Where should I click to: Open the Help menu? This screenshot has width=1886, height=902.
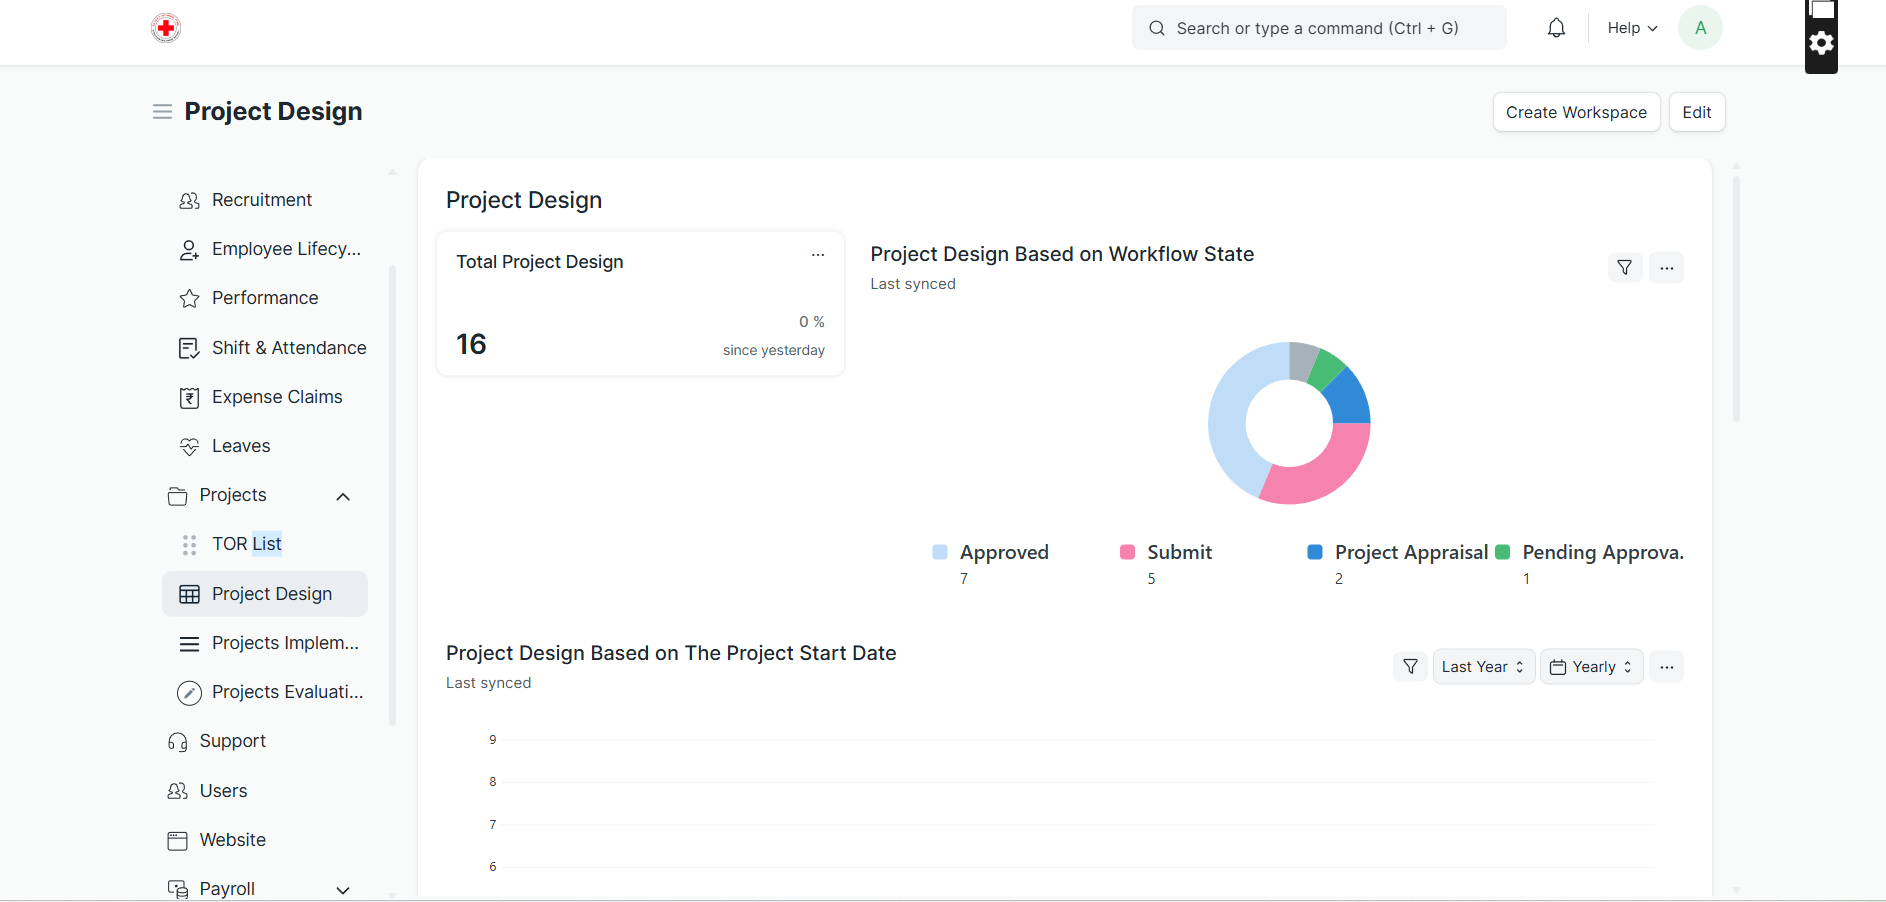1632,28
